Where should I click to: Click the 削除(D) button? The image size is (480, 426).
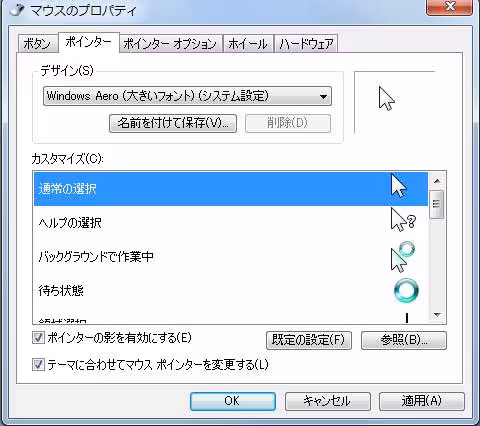coord(288,123)
